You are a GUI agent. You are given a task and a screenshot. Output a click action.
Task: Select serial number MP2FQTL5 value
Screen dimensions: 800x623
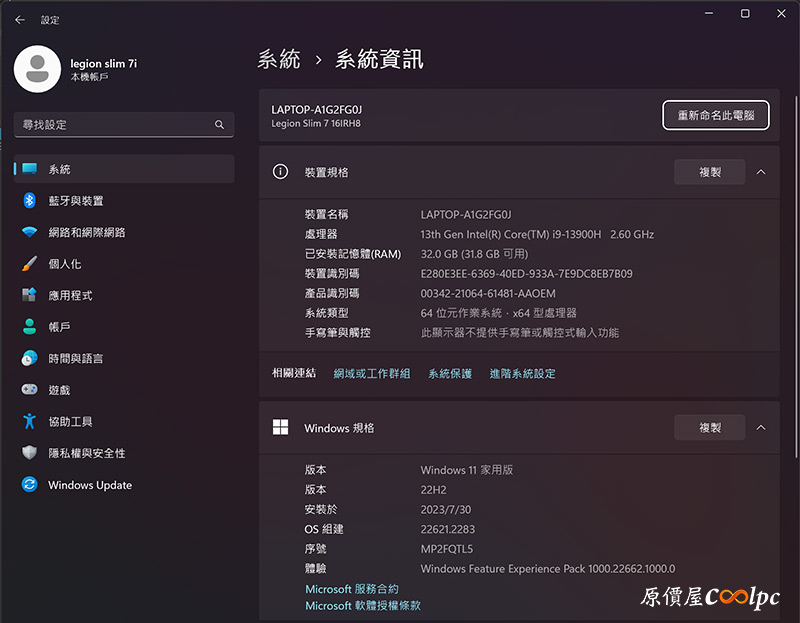click(447, 549)
